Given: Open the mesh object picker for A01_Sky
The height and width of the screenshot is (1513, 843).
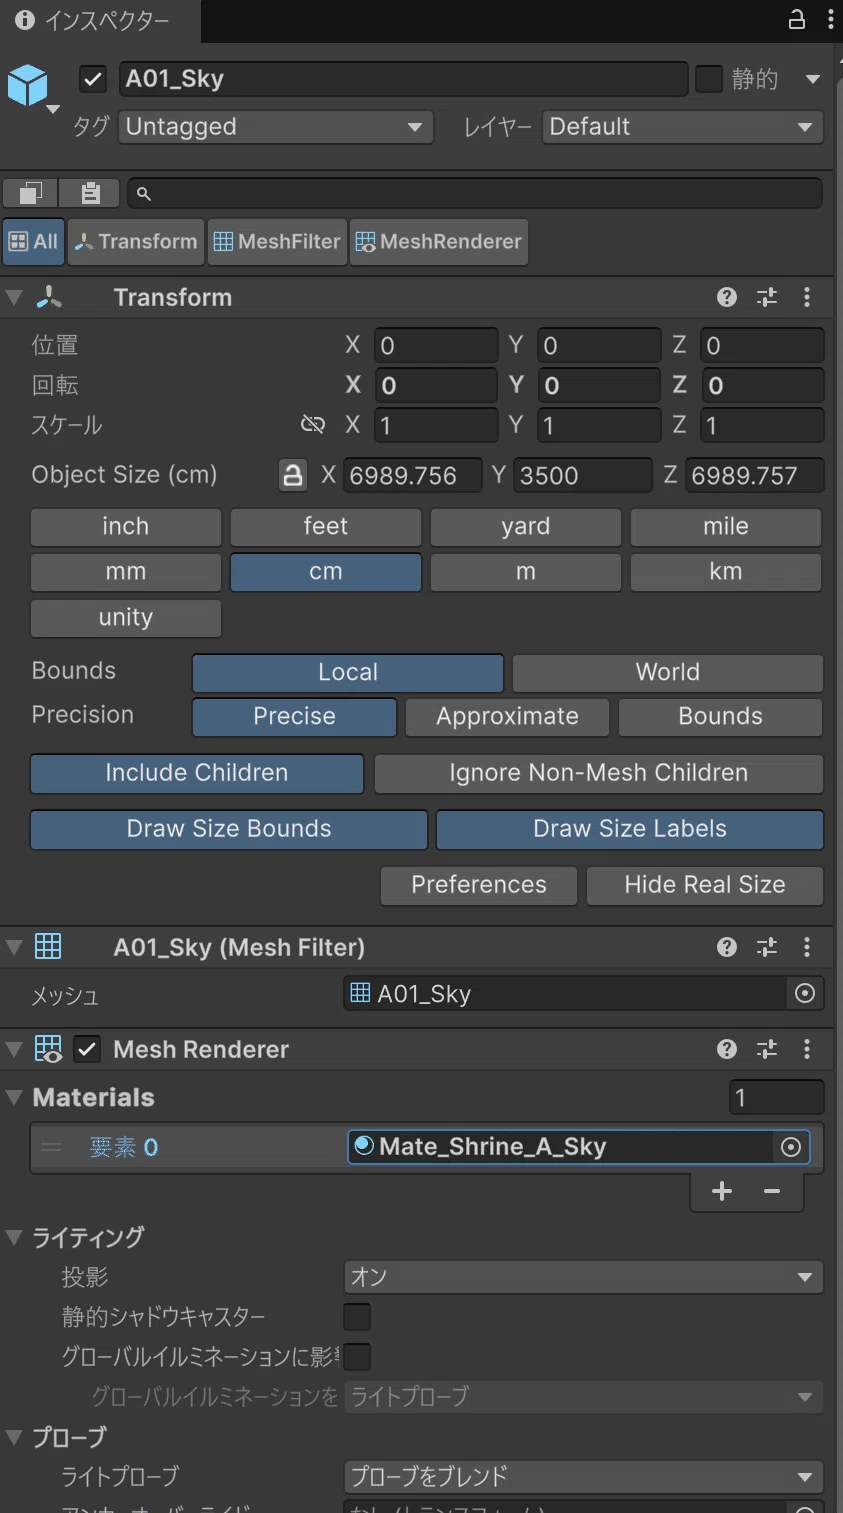Looking at the screenshot, I should click(x=805, y=994).
